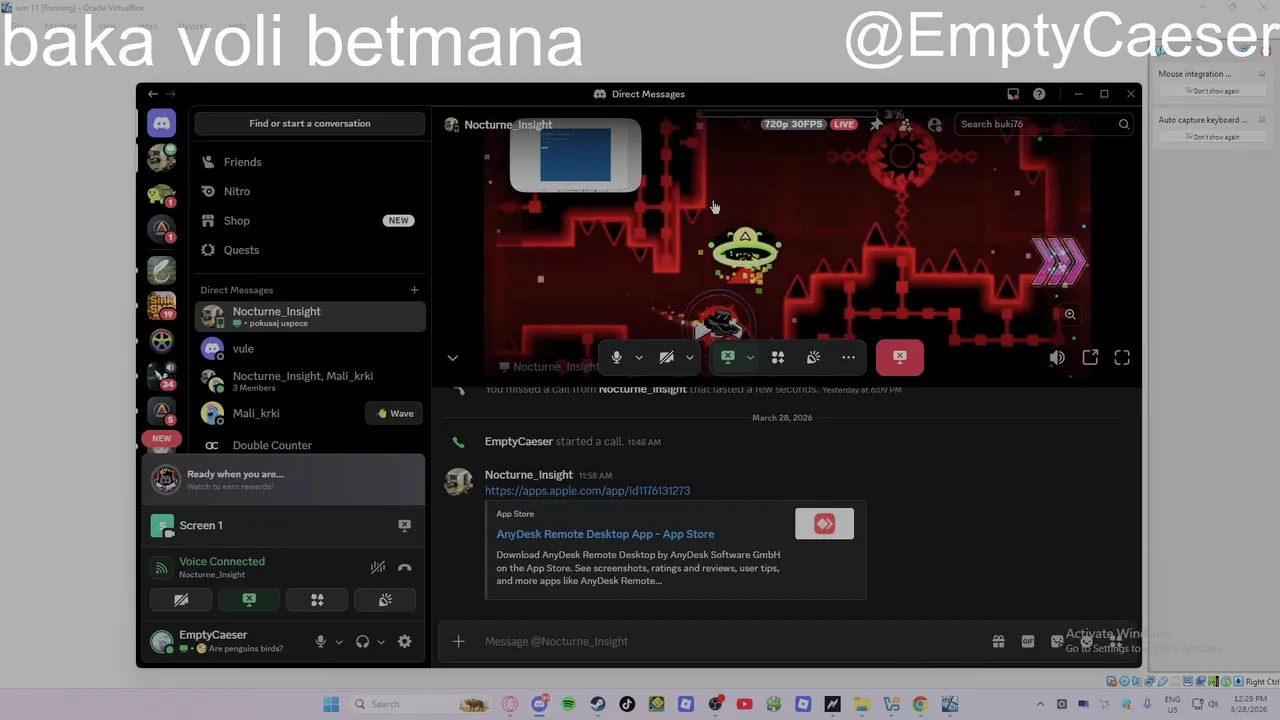Open Spotify from the taskbar

[568, 704]
